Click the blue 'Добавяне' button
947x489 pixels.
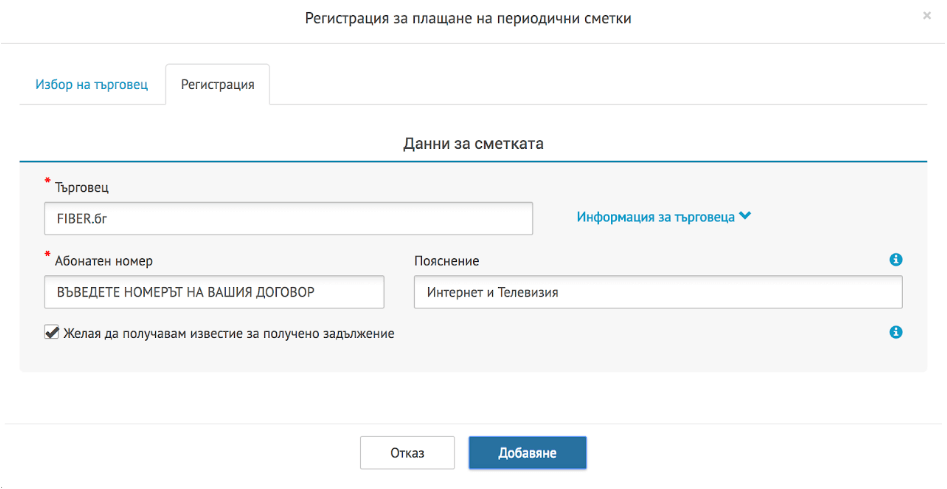527,453
